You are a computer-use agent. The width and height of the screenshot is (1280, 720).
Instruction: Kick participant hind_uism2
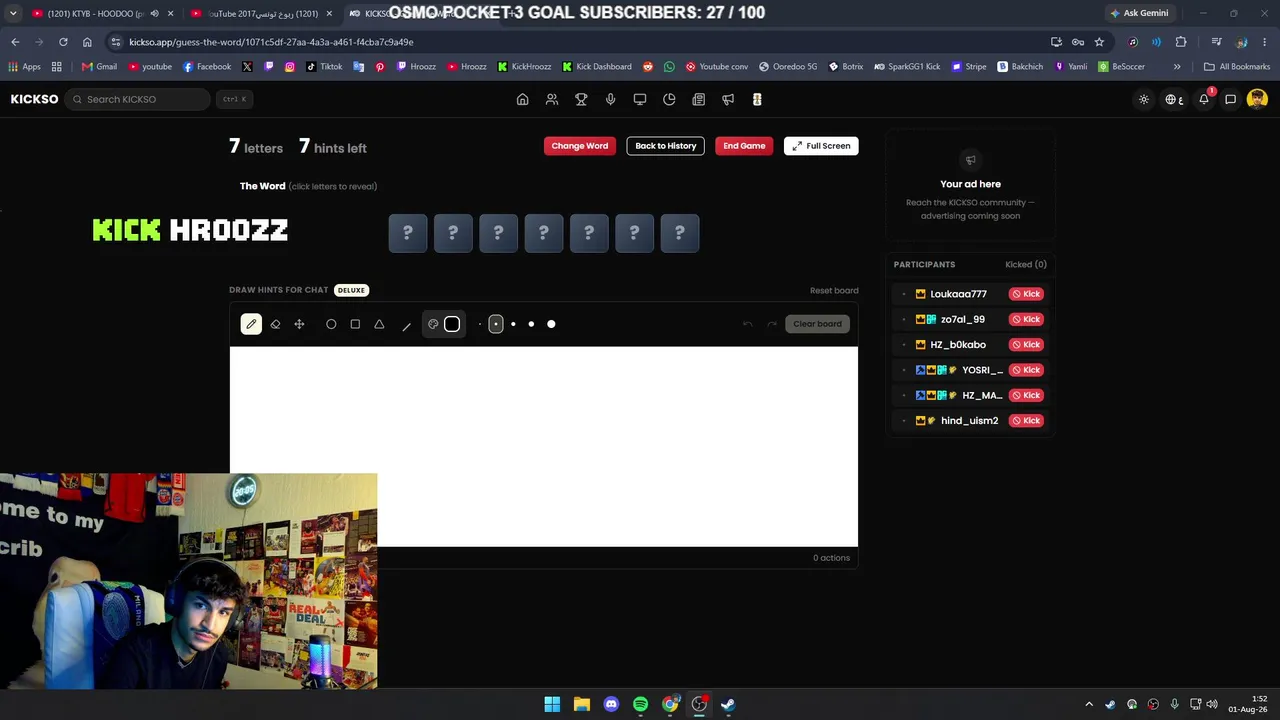click(1026, 420)
